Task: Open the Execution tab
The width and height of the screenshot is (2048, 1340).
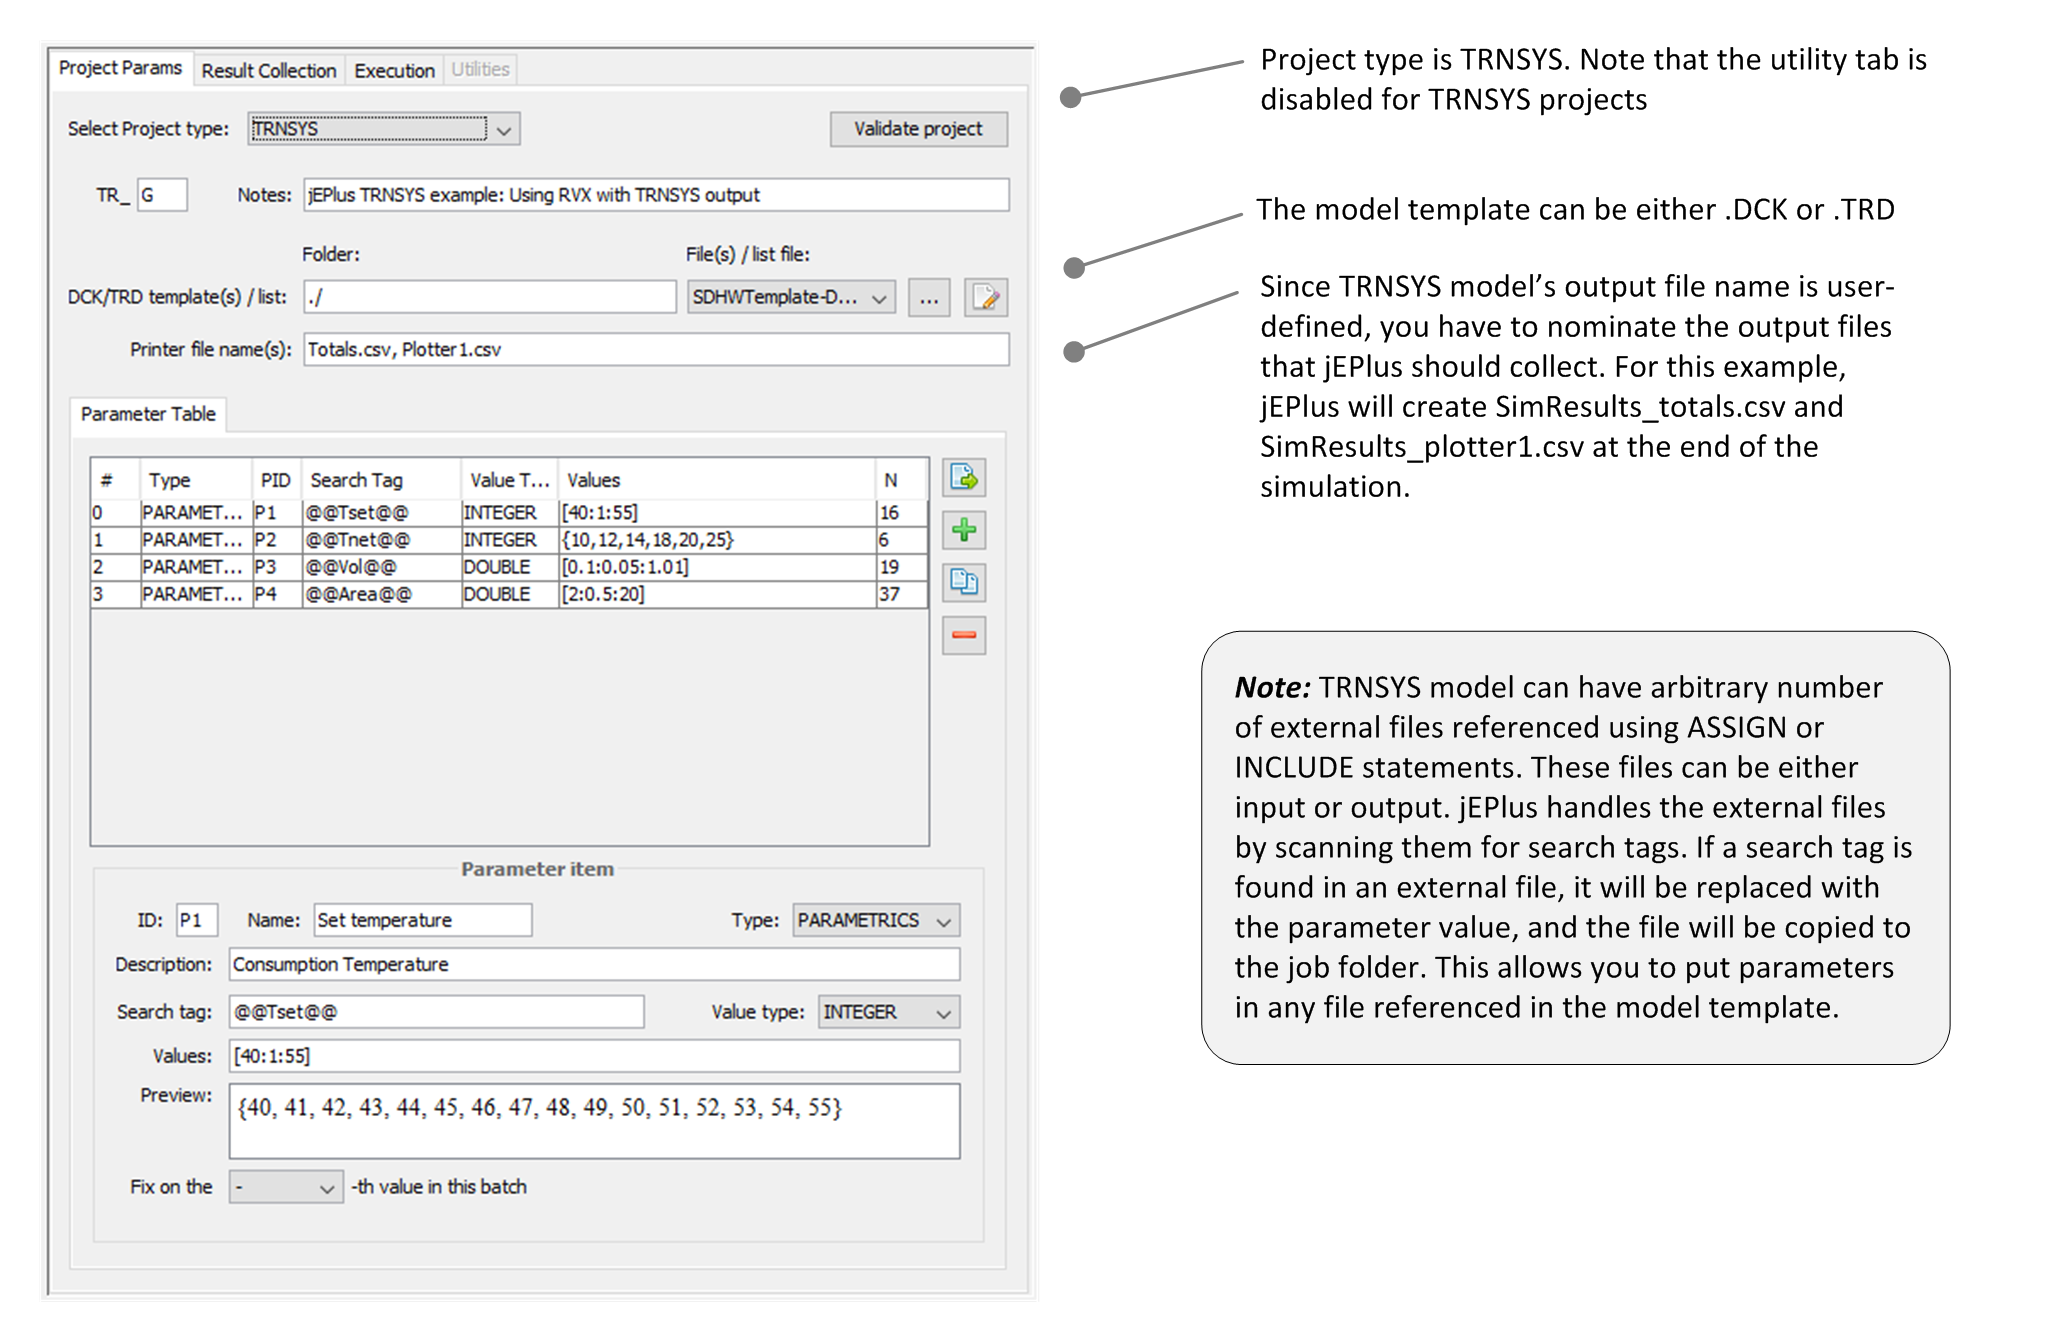Action: 394,71
